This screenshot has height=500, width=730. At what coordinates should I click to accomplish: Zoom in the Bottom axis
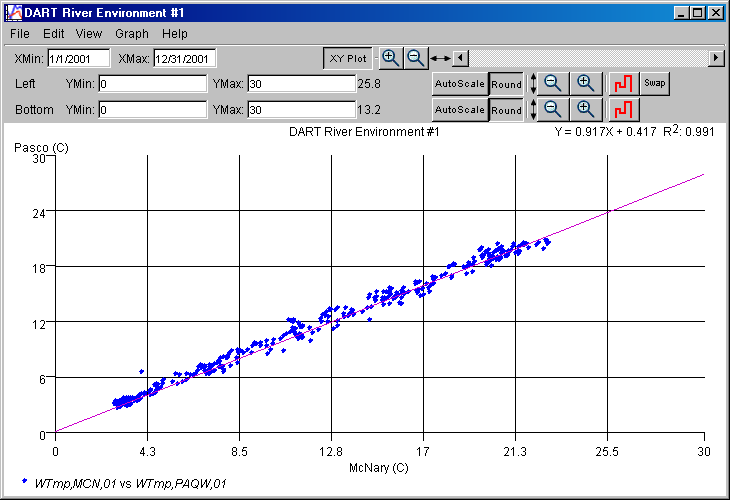coord(585,108)
